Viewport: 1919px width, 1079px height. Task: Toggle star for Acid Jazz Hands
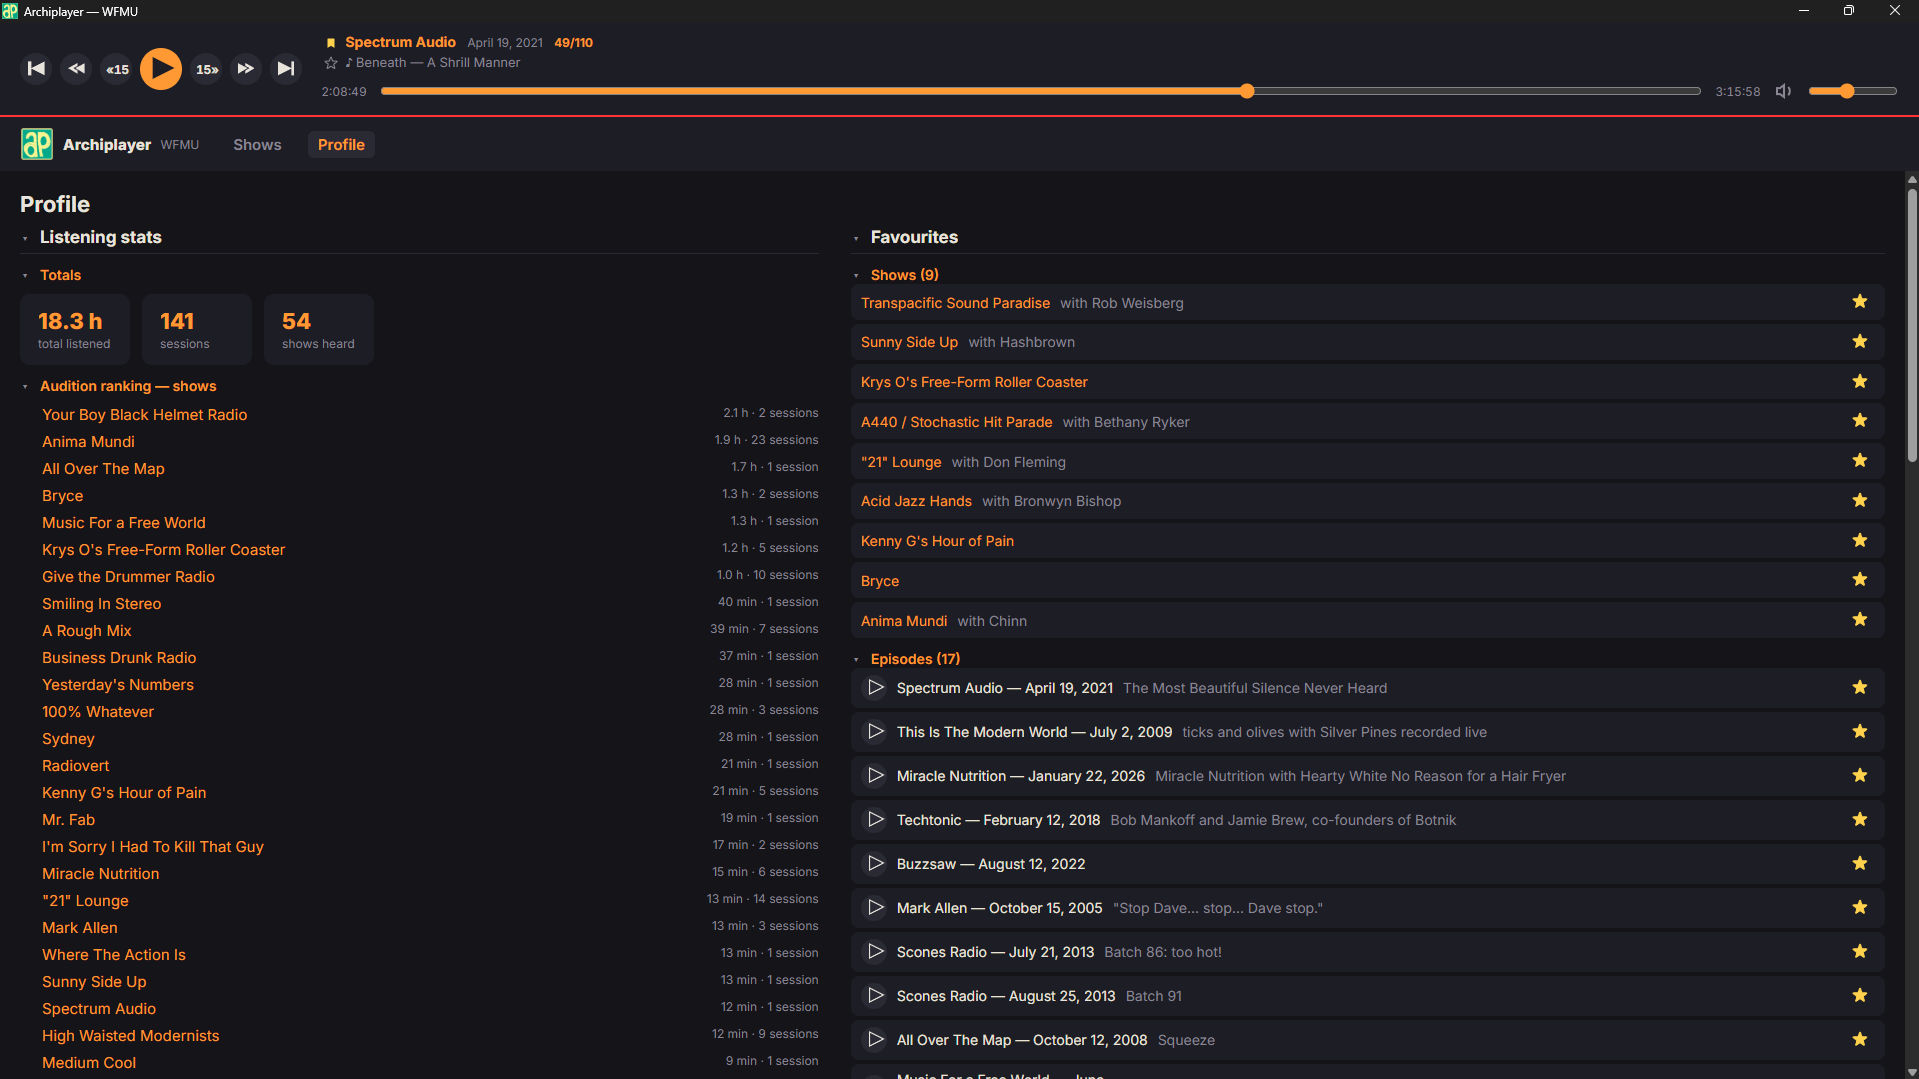coord(1860,501)
